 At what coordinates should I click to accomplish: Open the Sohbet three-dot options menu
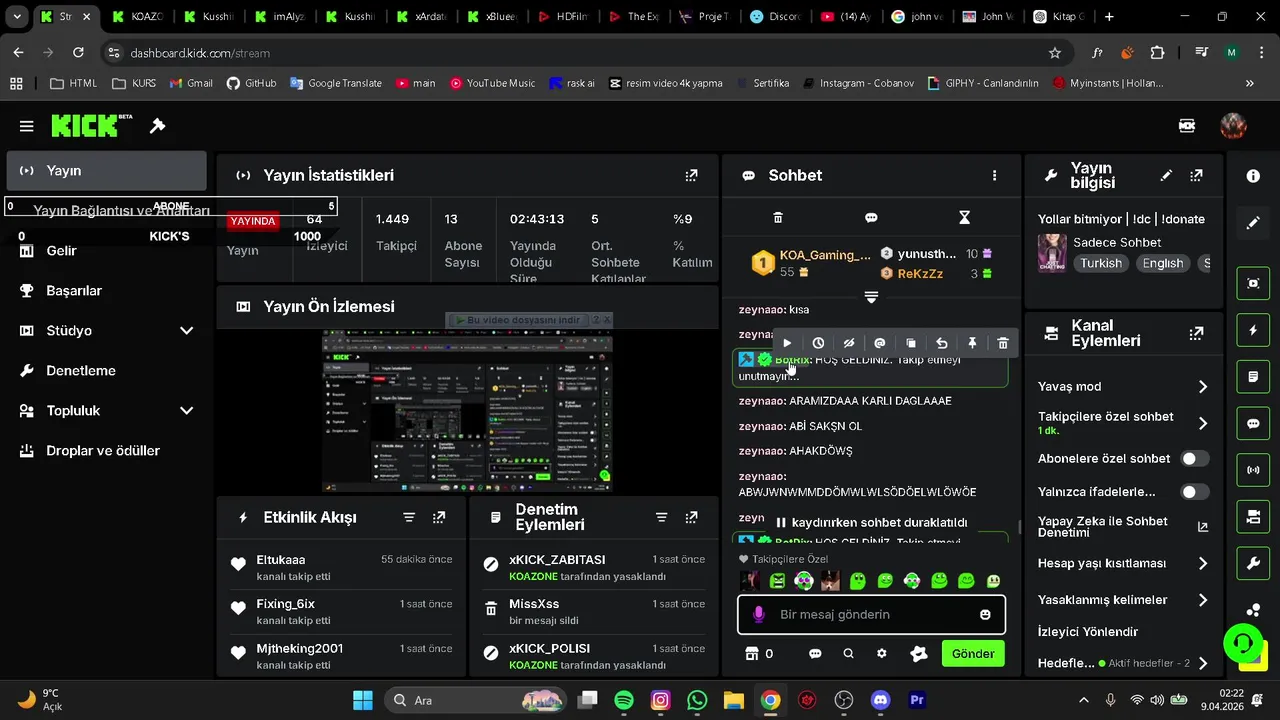click(994, 175)
